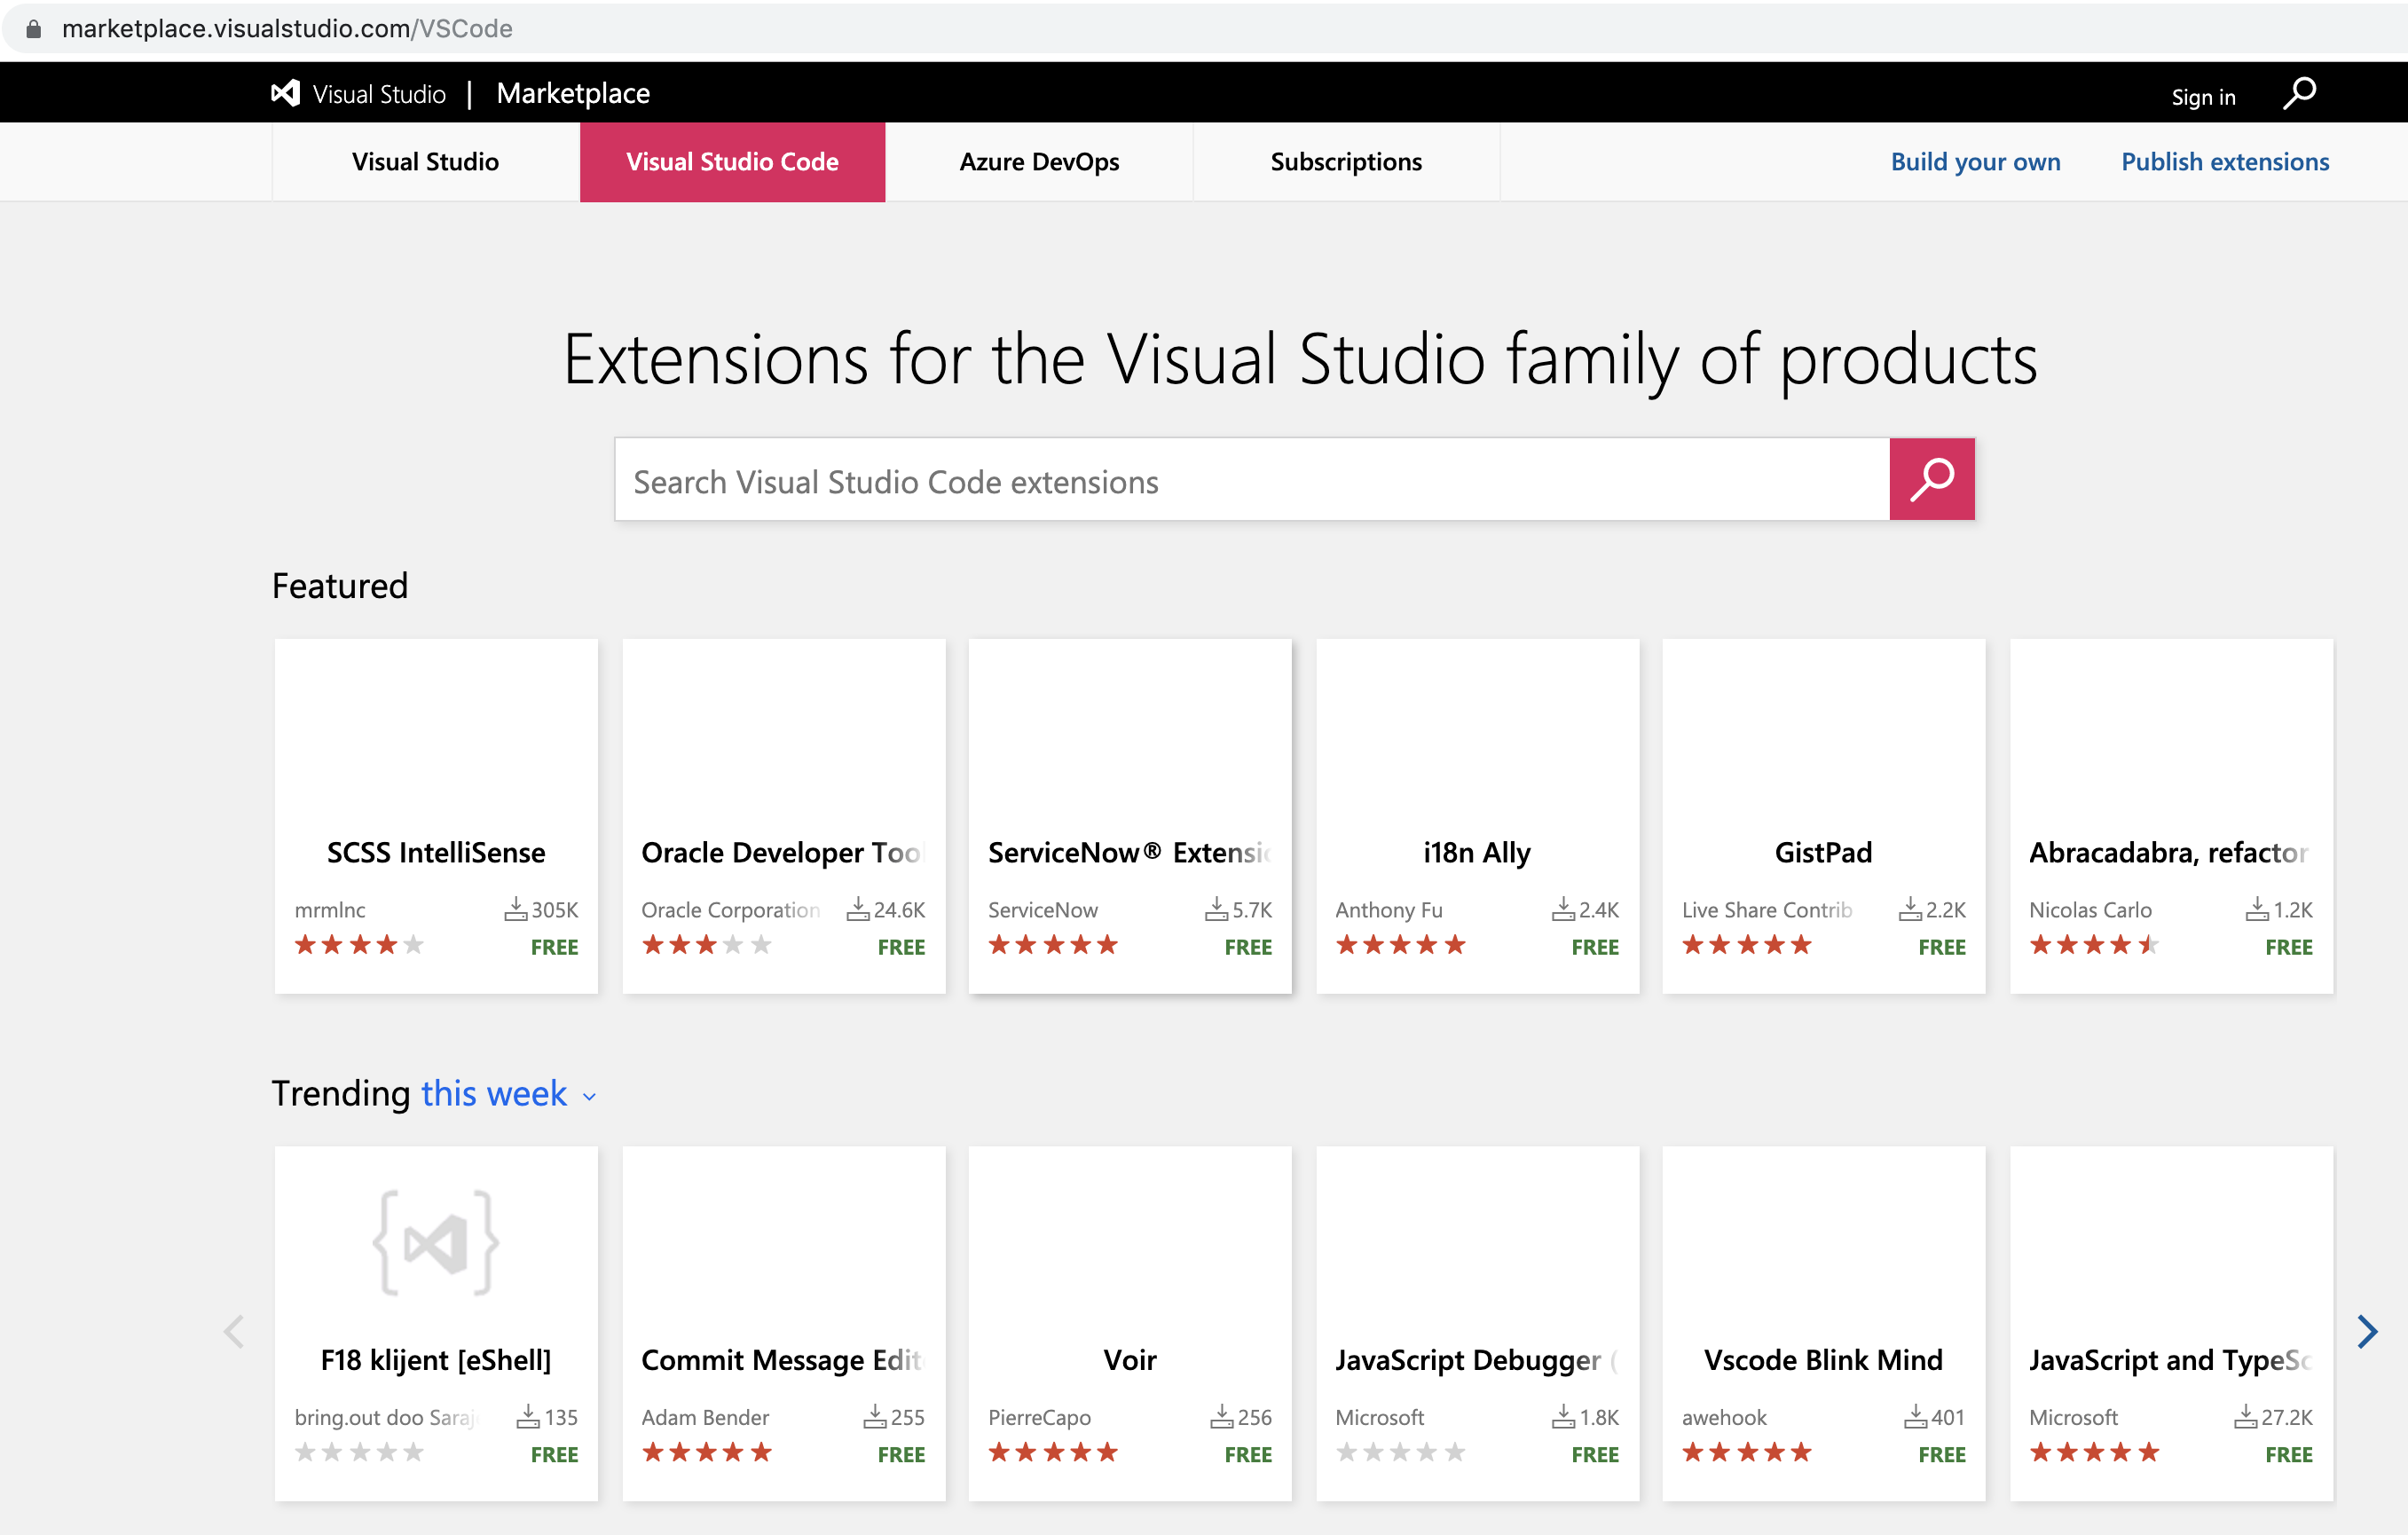Click the lock icon in address bar
This screenshot has width=2408, height=1535.
[x=34, y=29]
